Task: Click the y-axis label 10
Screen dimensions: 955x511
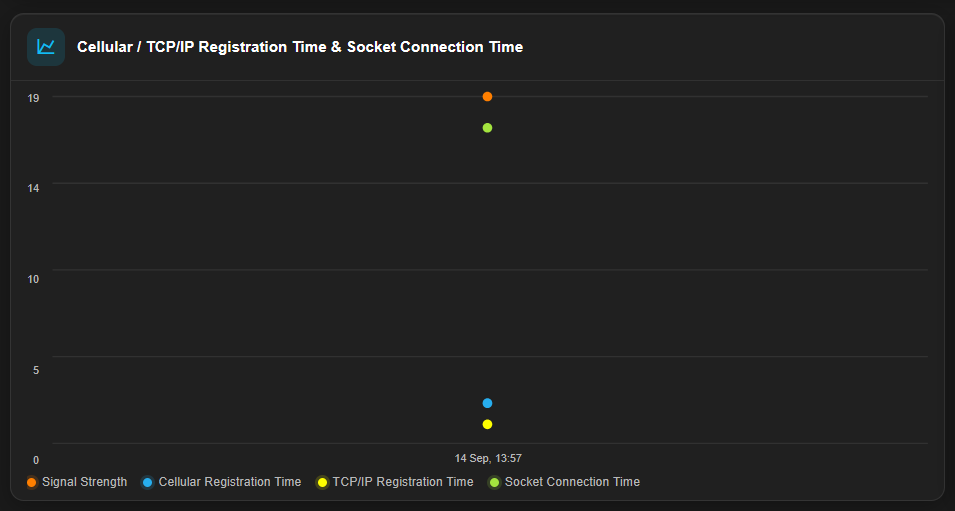Action: 33,279
